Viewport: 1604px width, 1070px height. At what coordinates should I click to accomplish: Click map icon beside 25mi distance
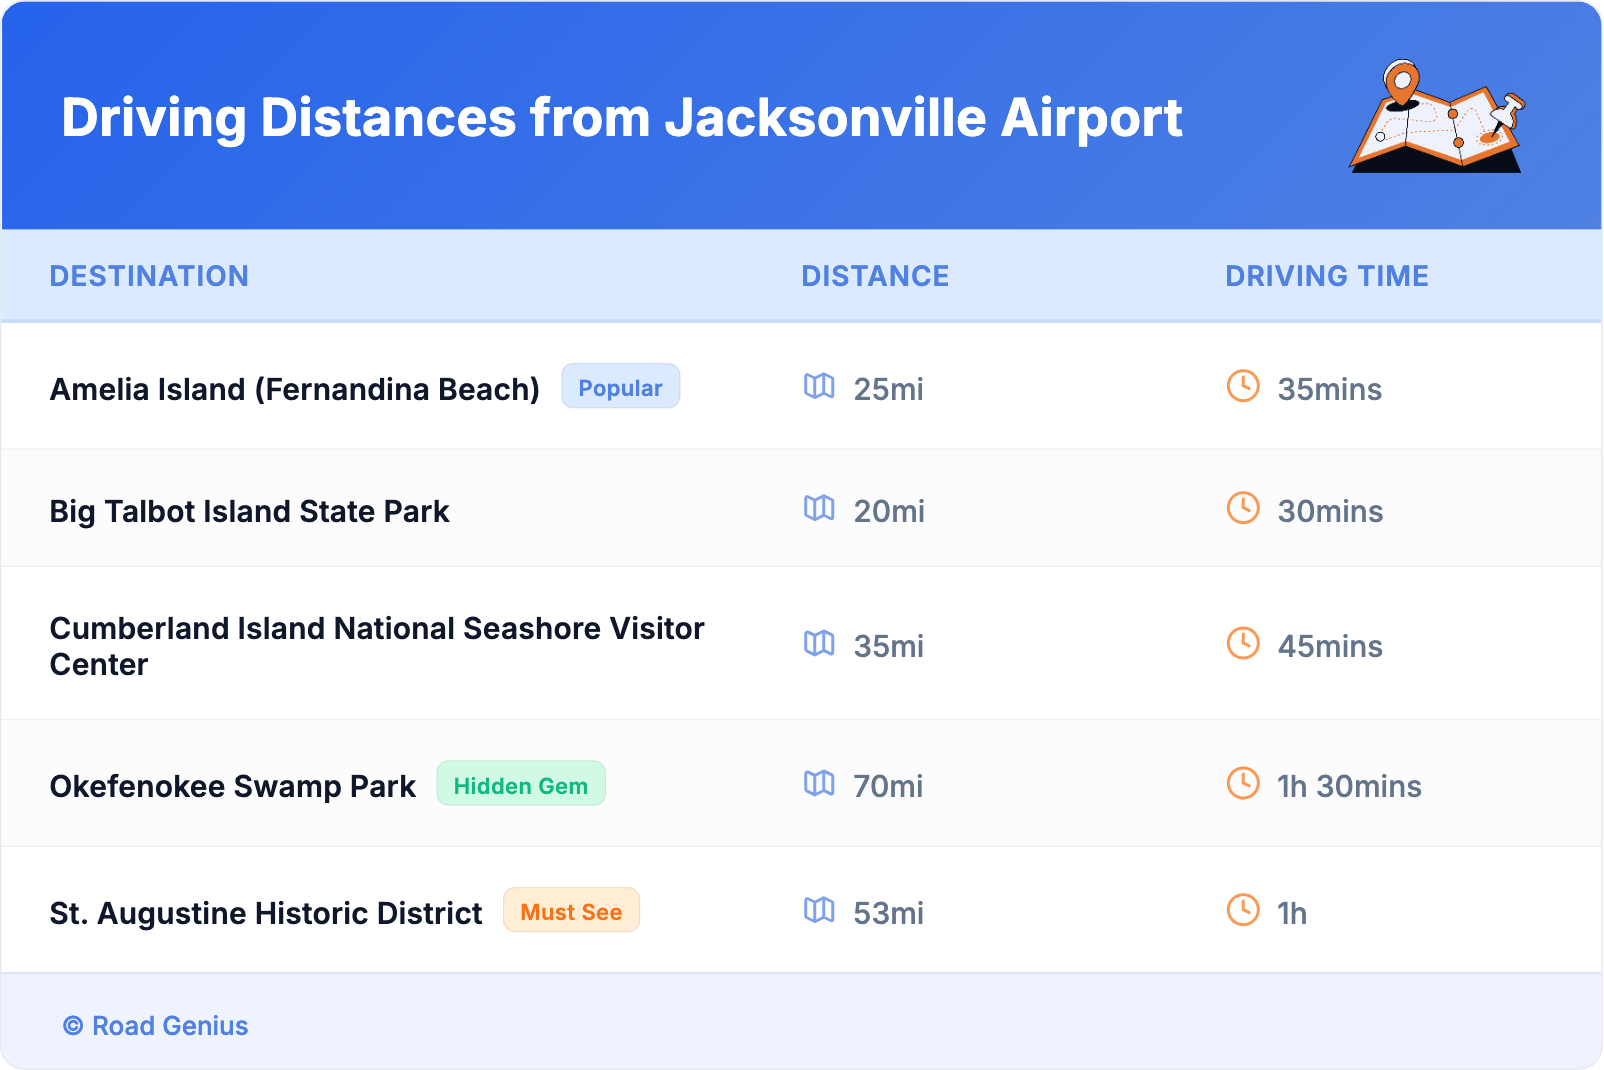coord(819,386)
